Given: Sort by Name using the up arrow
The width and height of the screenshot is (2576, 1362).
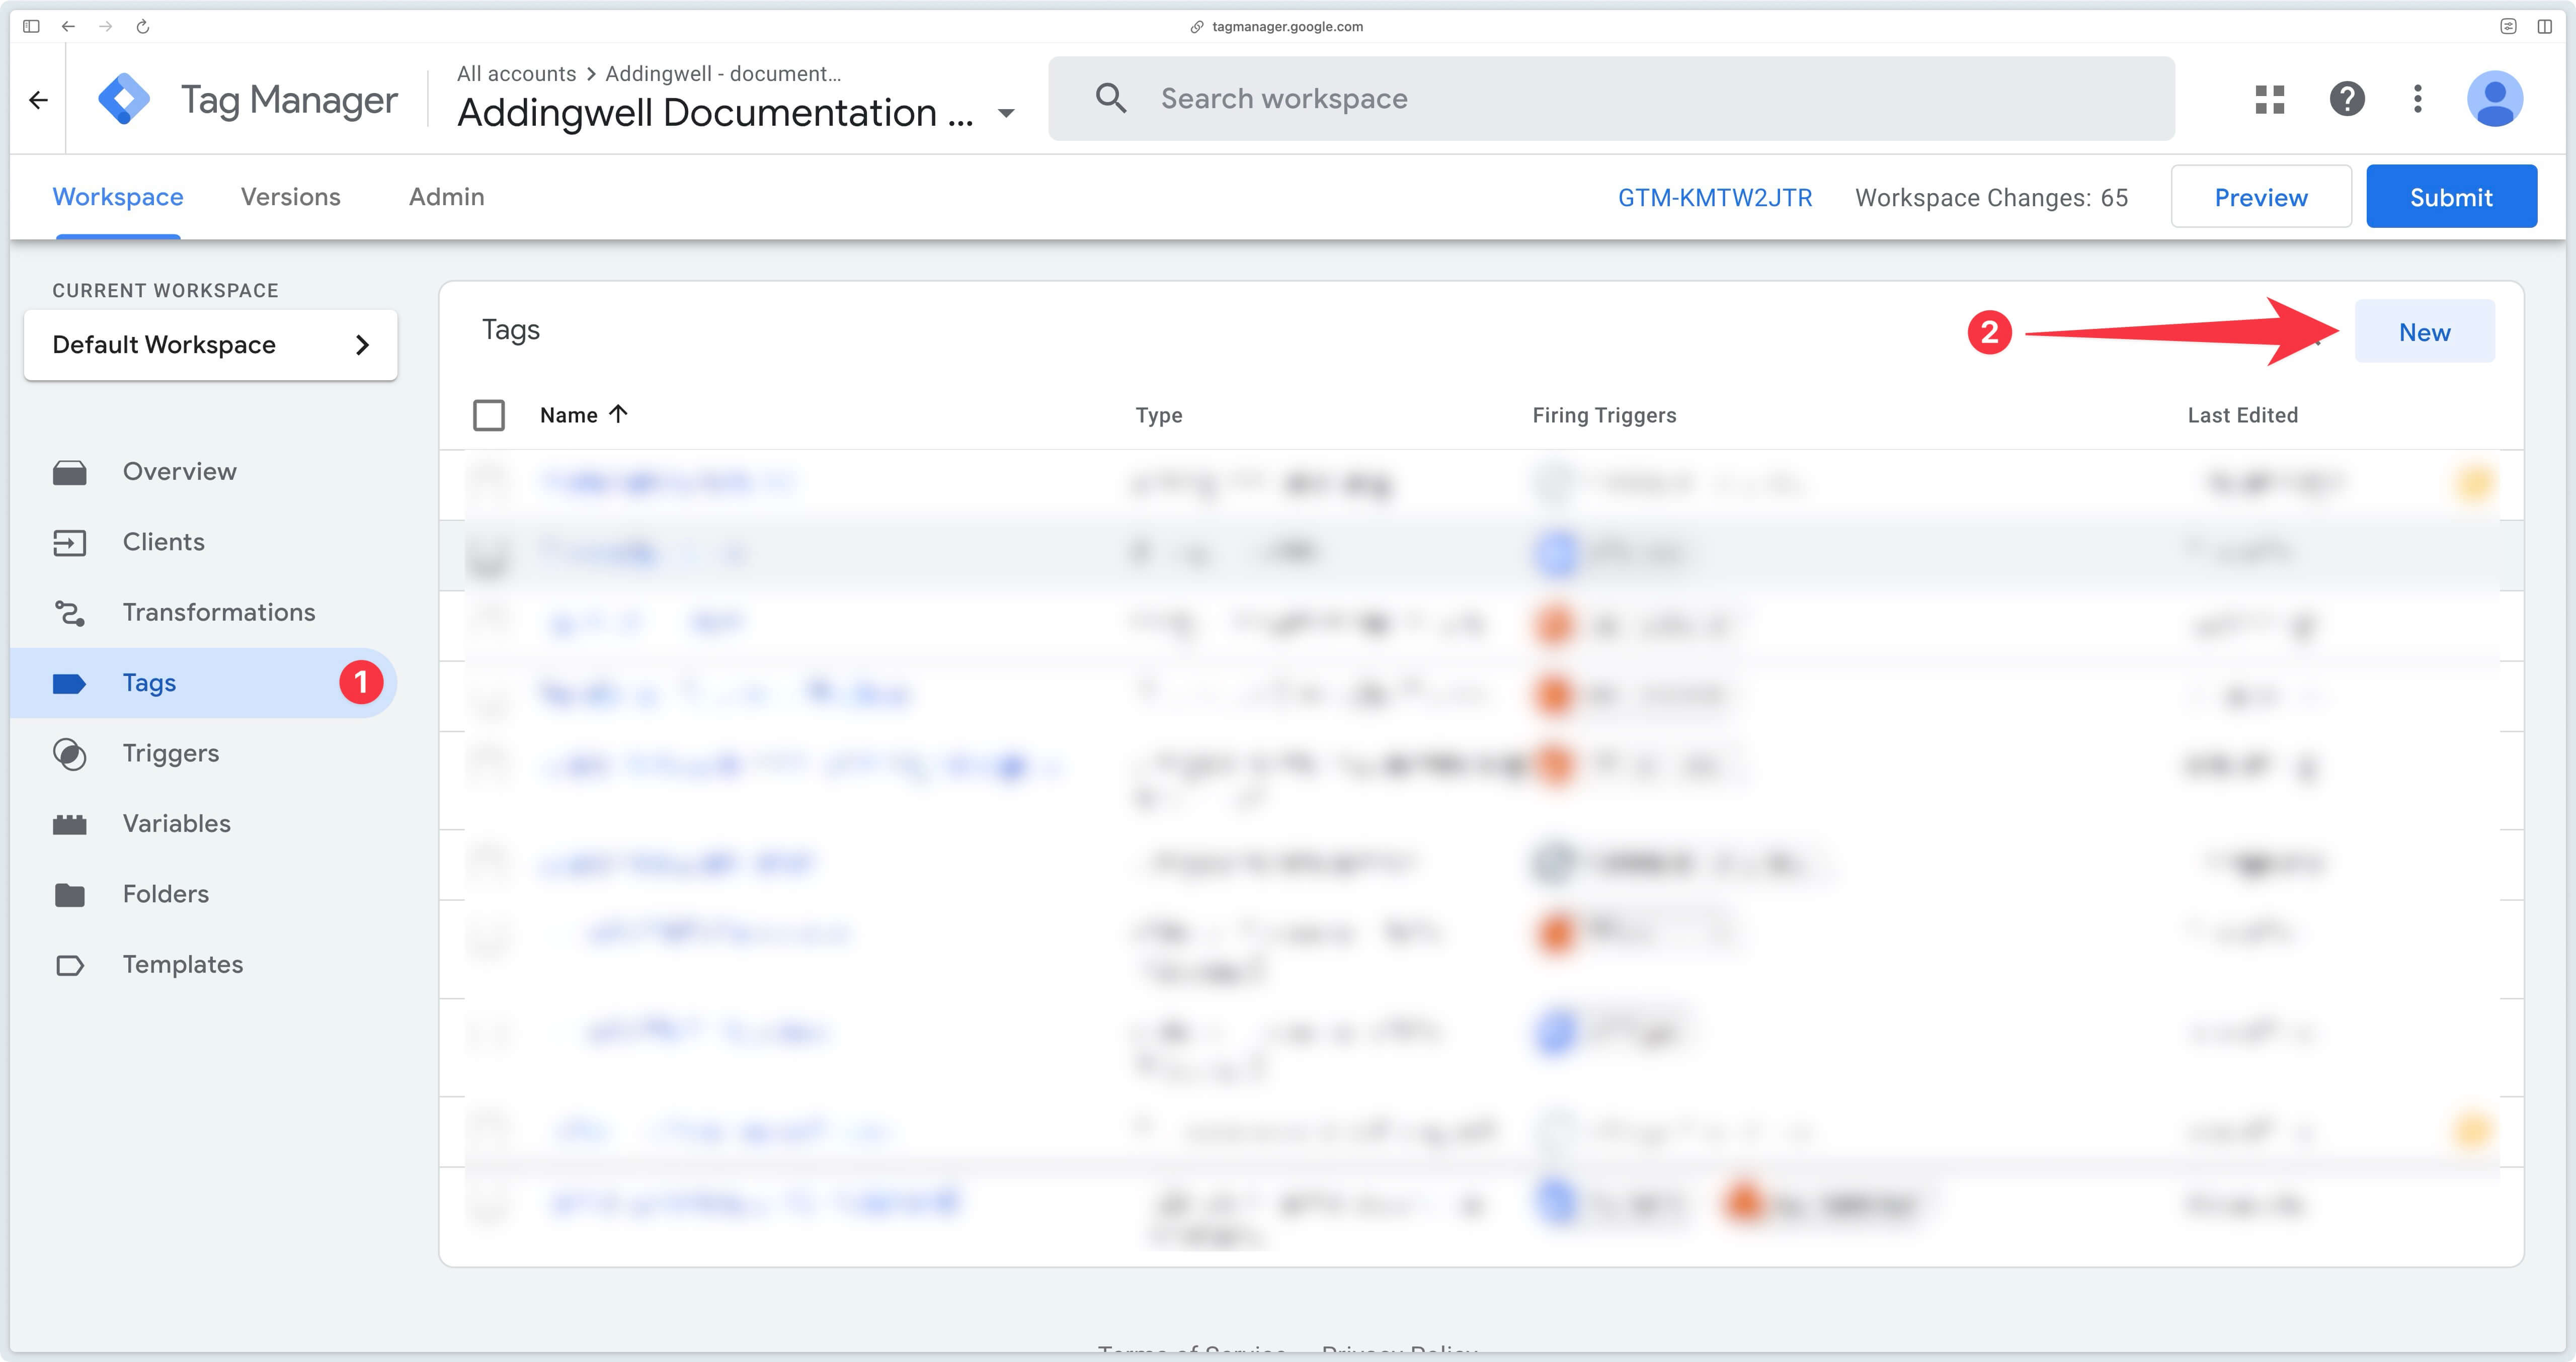Looking at the screenshot, I should (x=618, y=414).
